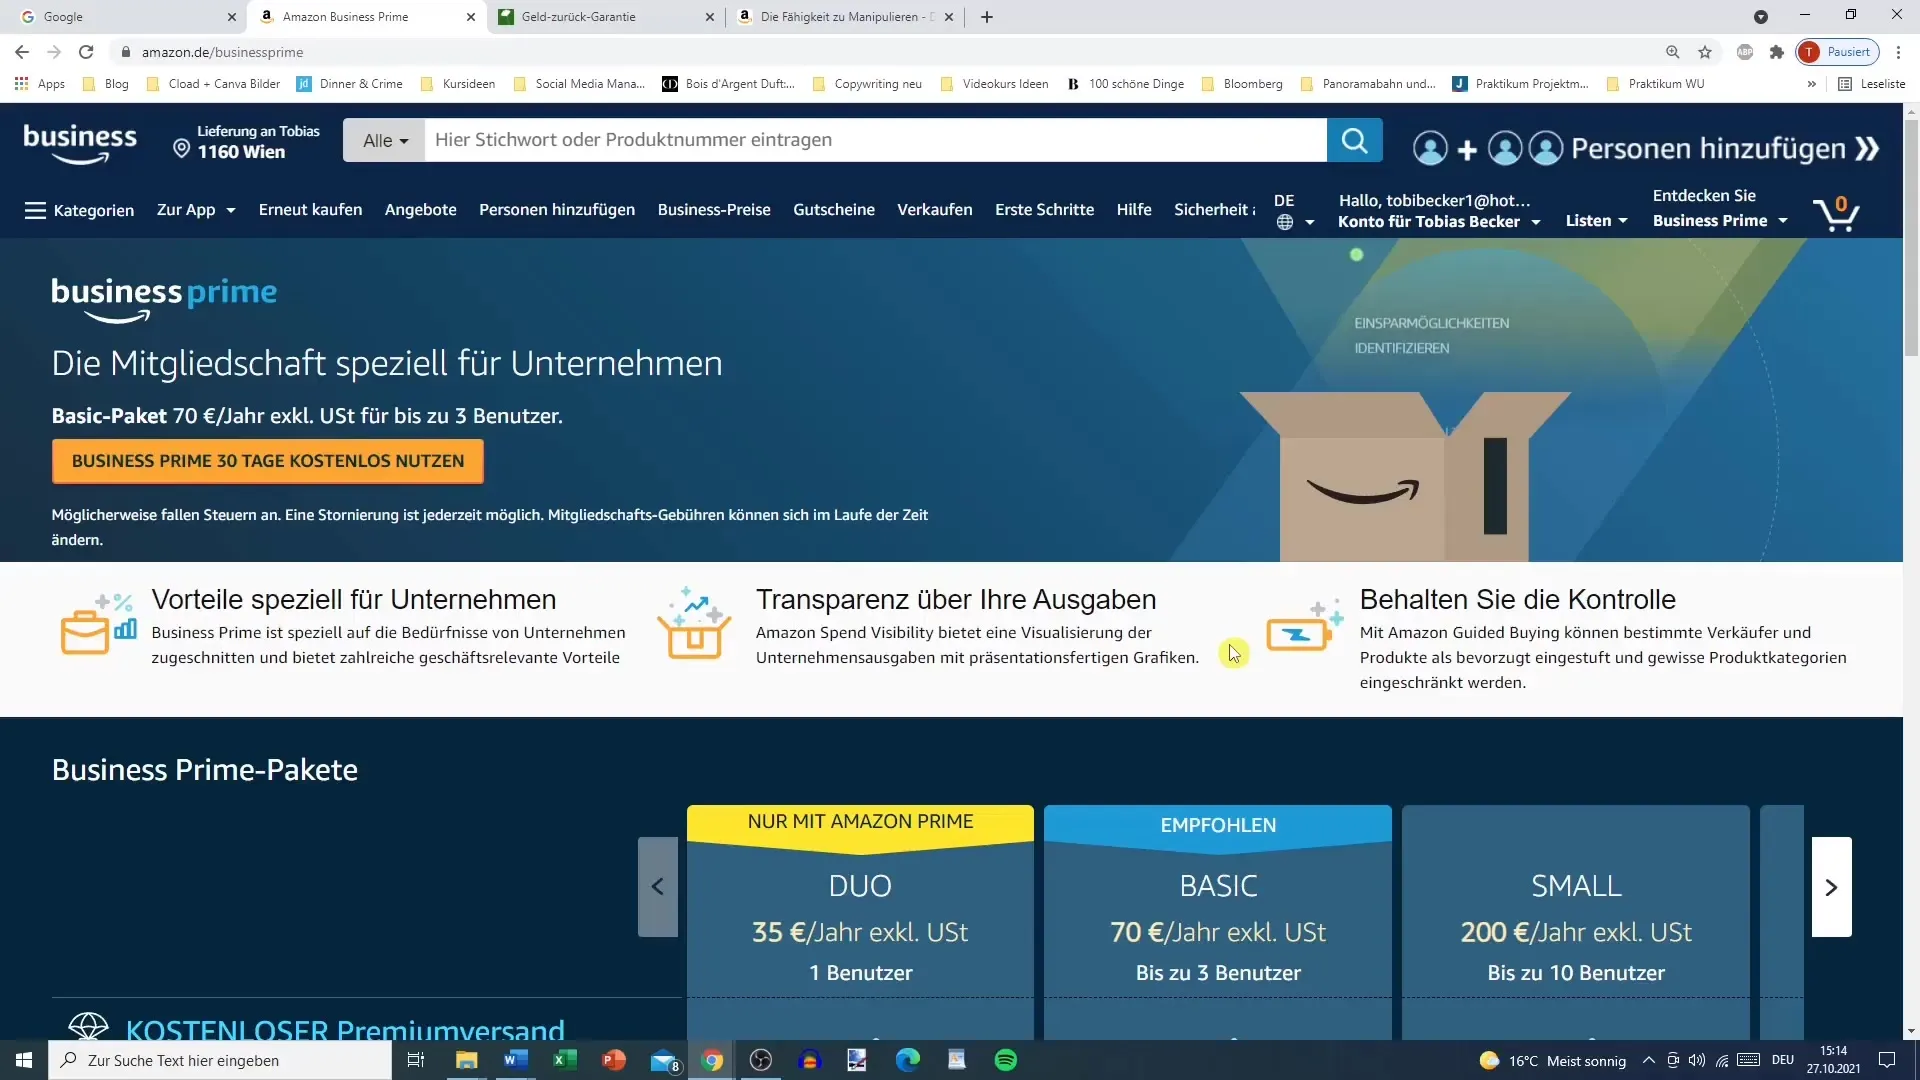Viewport: 1920px width, 1080px height.
Task: Open the Kategorien hamburger menu
Action: 79,210
